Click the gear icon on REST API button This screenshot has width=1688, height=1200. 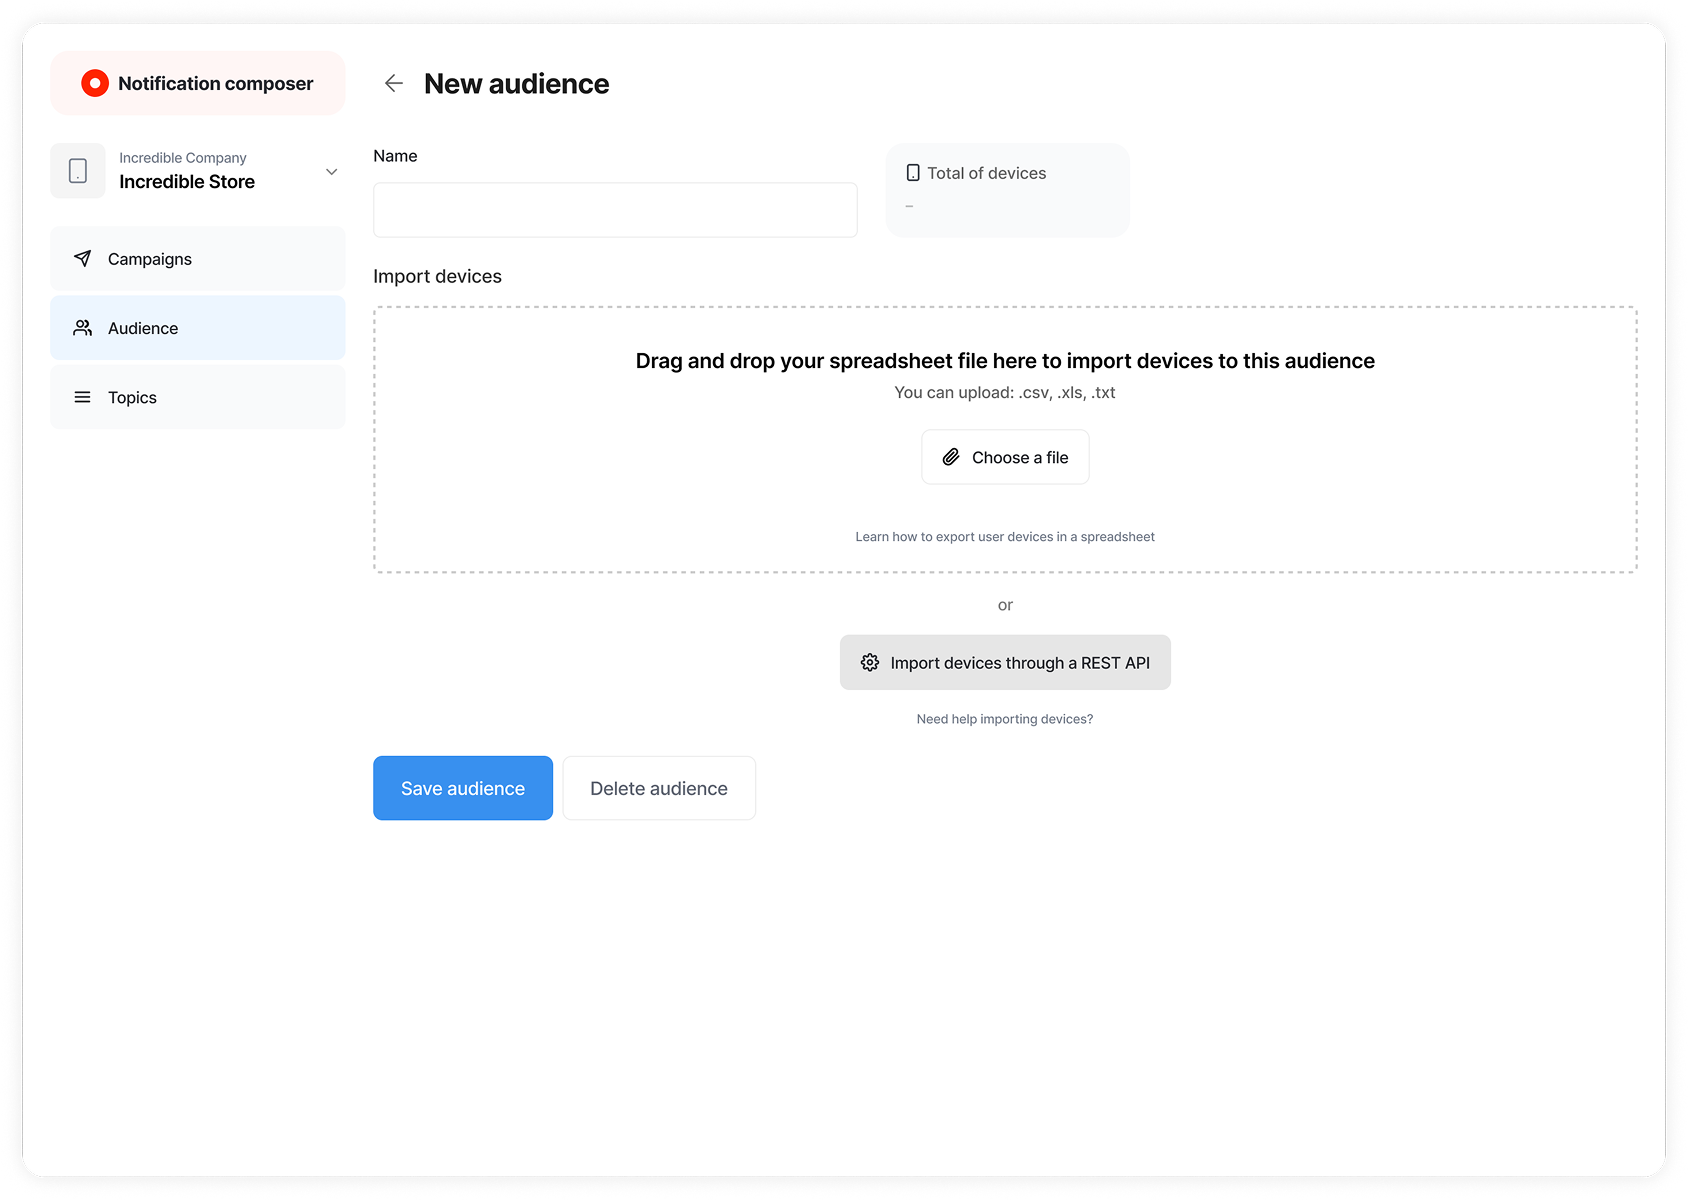[x=870, y=662]
